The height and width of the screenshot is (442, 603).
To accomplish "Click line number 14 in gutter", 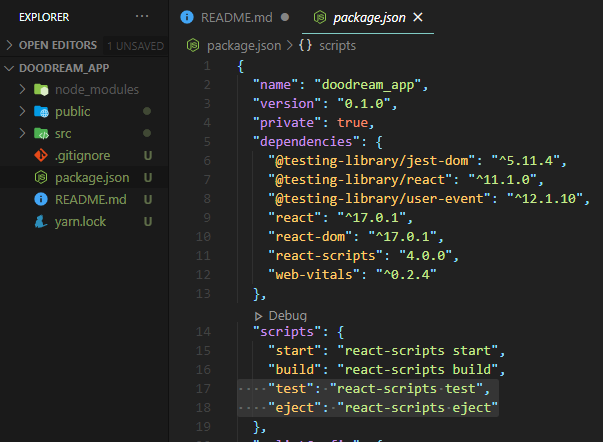I will (203, 332).
